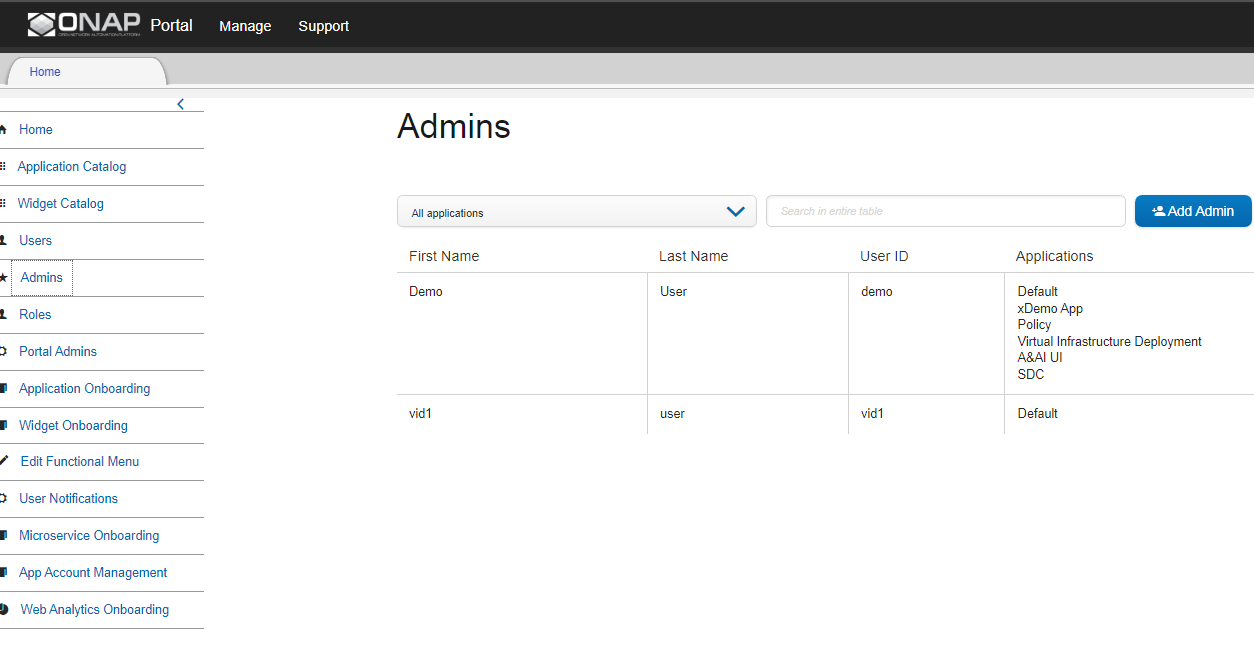Open Edit Functional Menu page
This screenshot has height=650, width=1254.
(80, 461)
